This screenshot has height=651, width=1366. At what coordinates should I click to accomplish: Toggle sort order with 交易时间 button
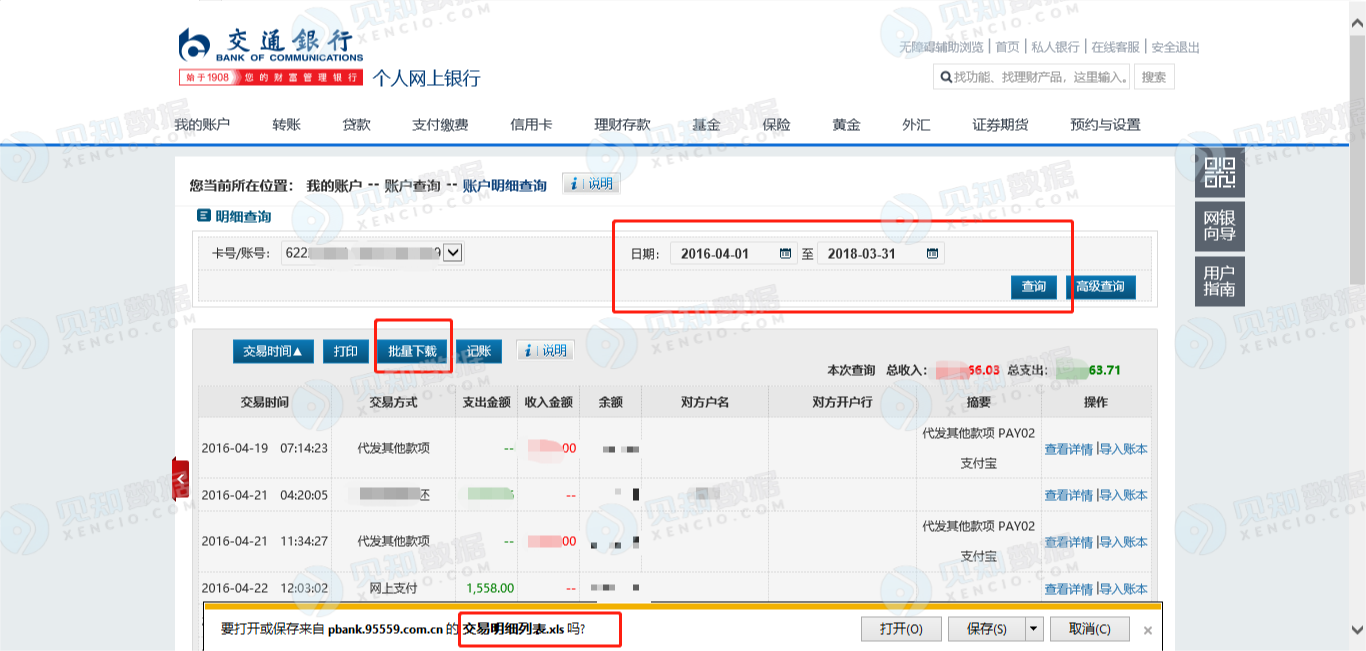click(x=273, y=351)
